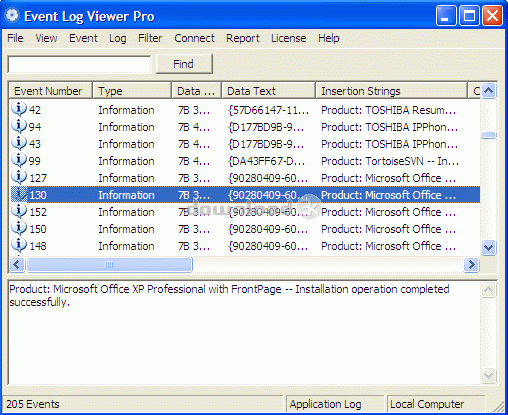Image resolution: width=508 pixels, height=415 pixels.
Task: Click the horizontal scrollbar thumb
Action: point(109,265)
